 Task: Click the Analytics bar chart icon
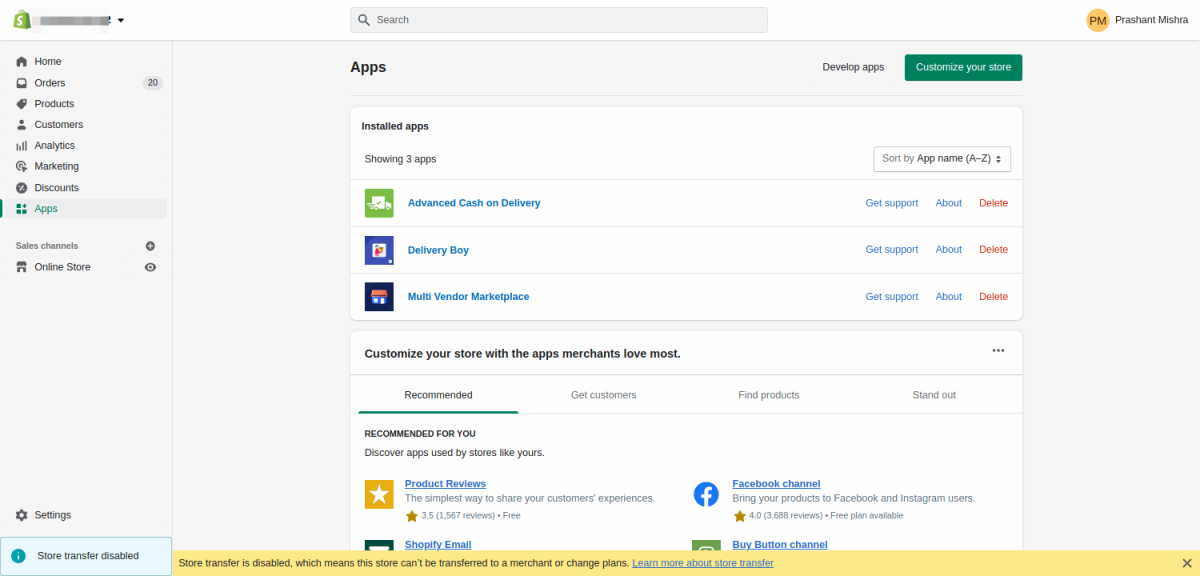(22, 146)
